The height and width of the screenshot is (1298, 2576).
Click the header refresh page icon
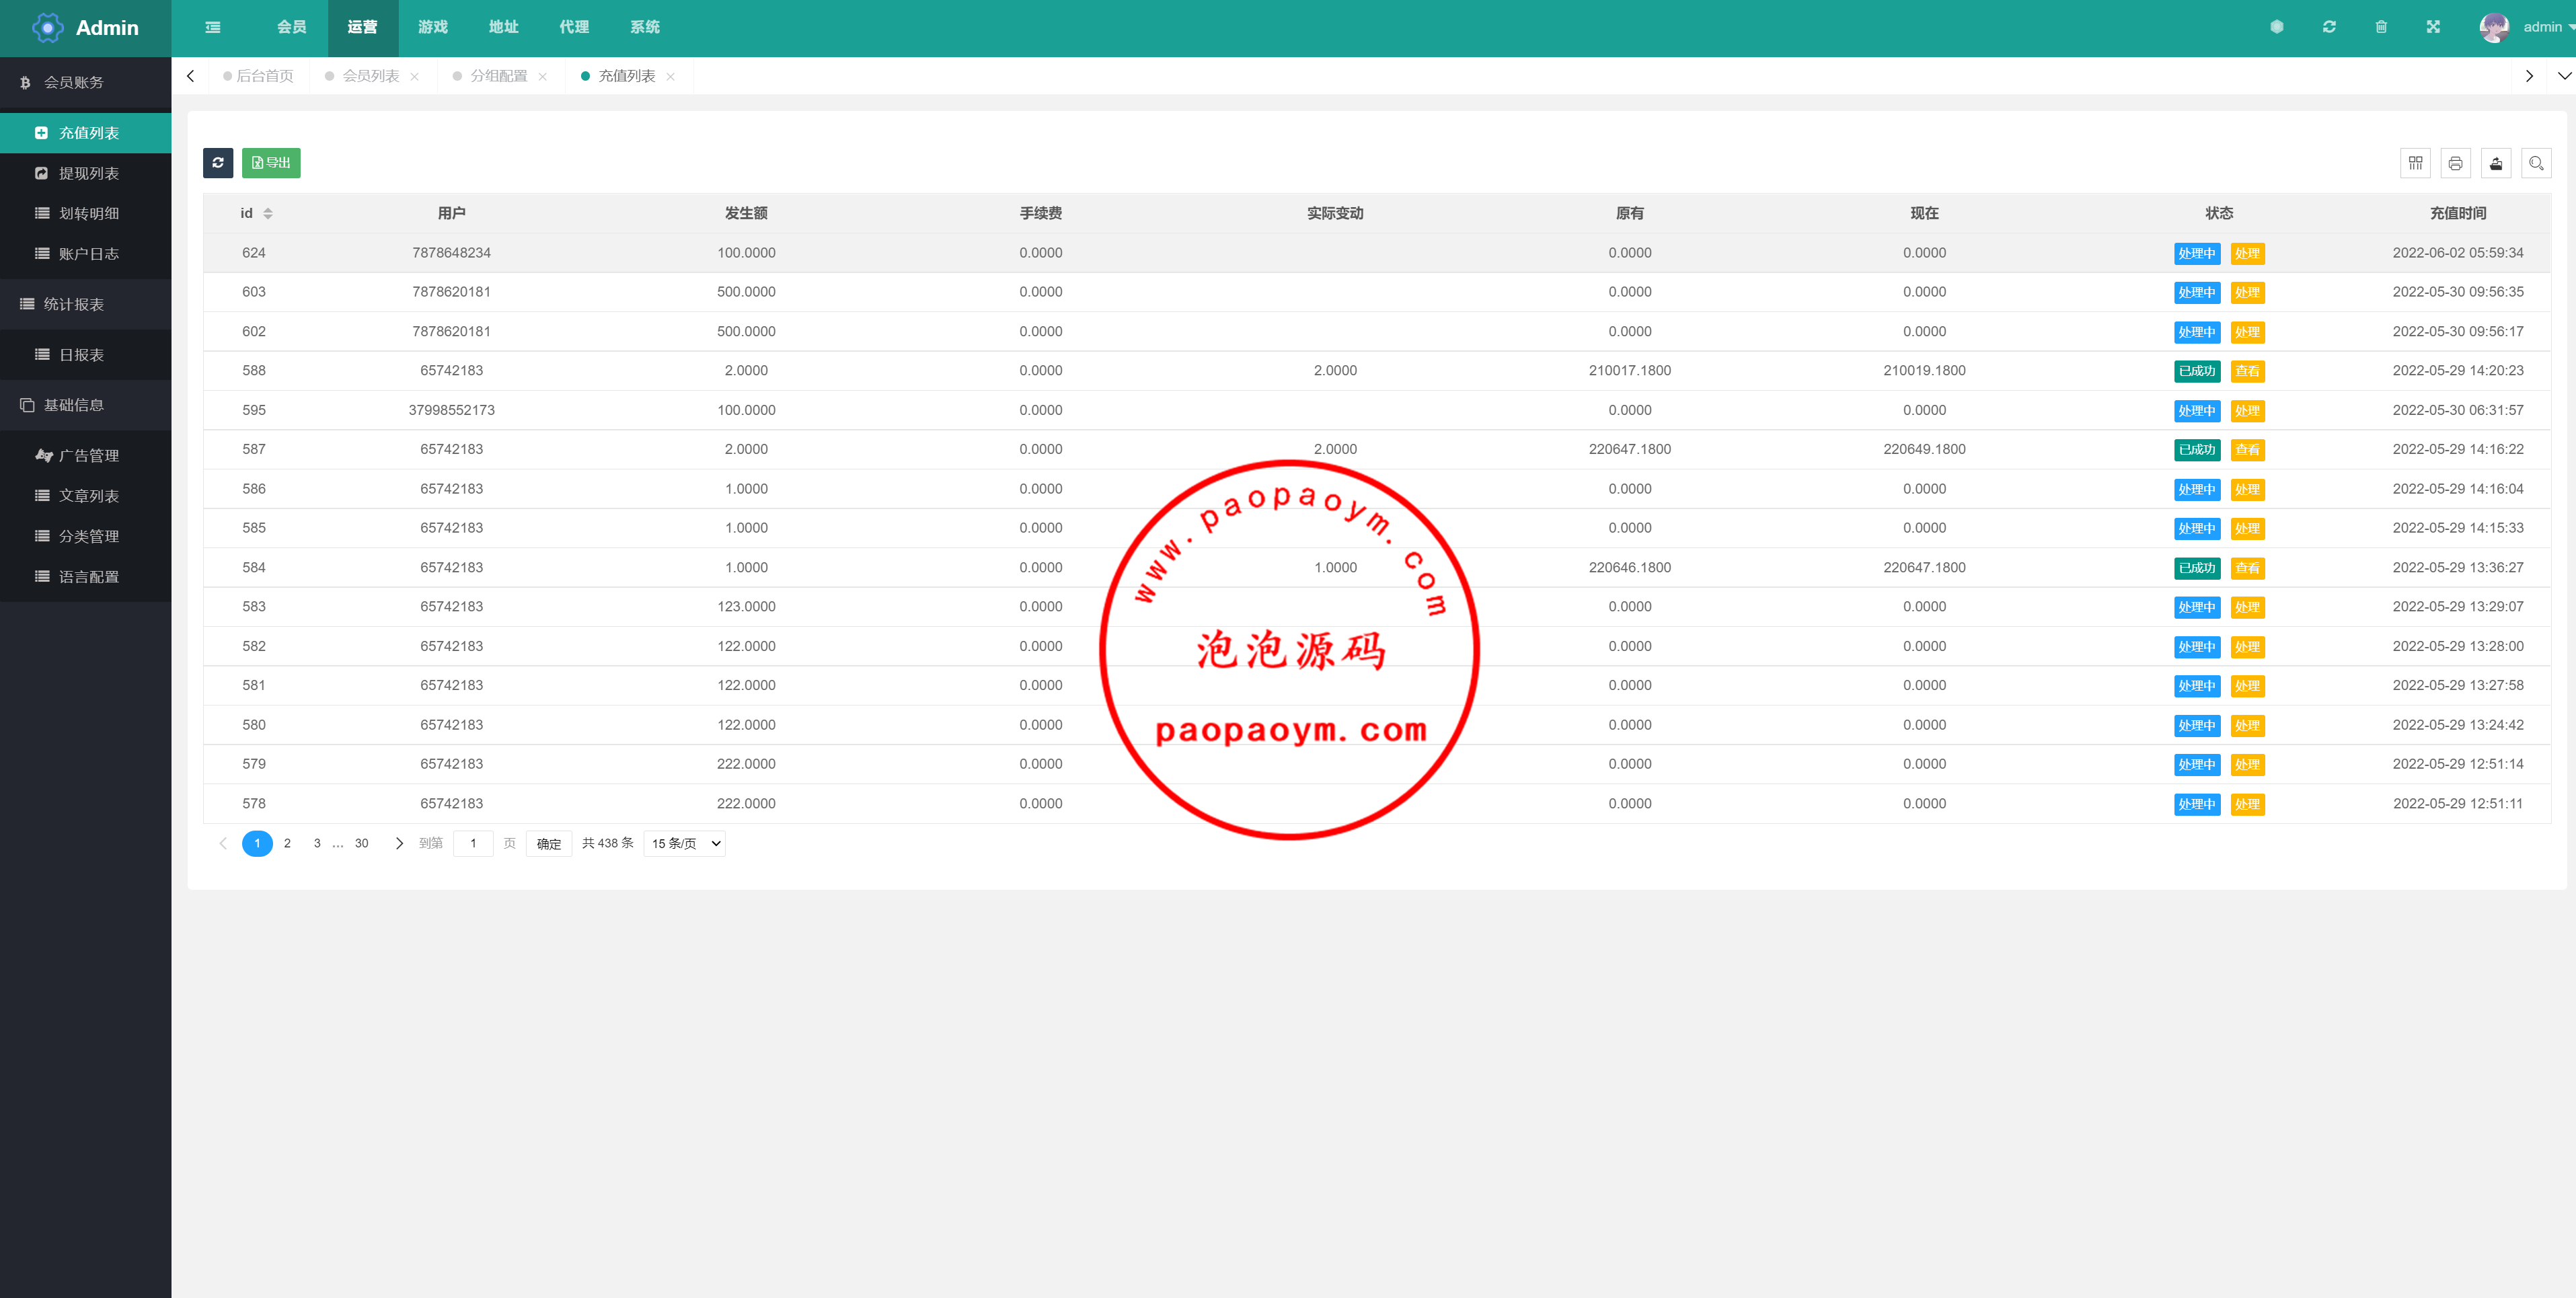pos(2329,27)
